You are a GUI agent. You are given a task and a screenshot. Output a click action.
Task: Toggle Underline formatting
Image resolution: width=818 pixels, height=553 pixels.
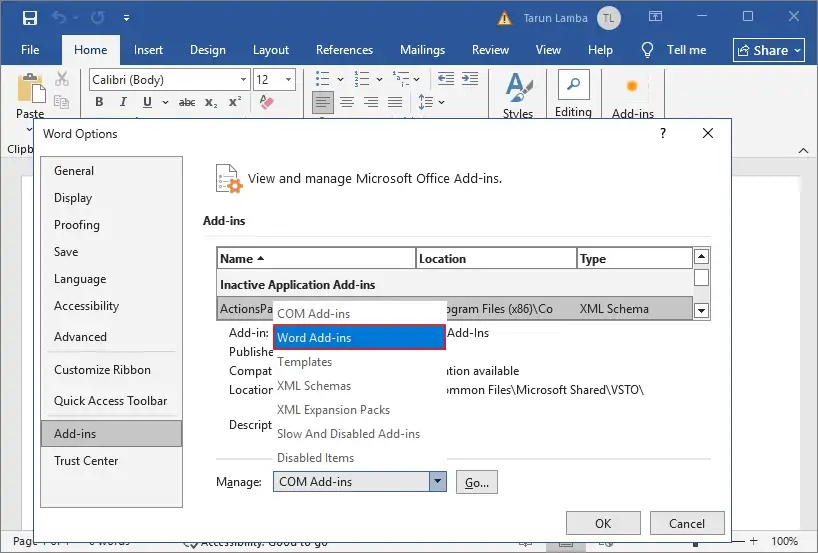click(x=147, y=102)
